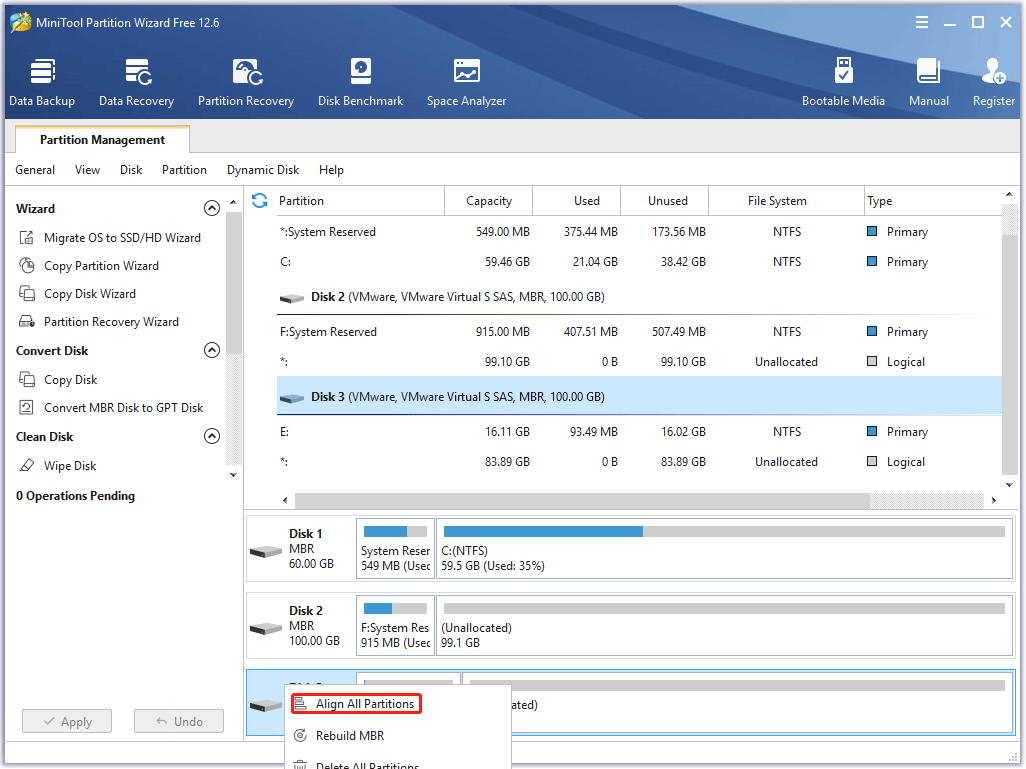Click the Disk 2 drive icon in the disk map
Screen dimensions: 1026x769
tap(266, 628)
